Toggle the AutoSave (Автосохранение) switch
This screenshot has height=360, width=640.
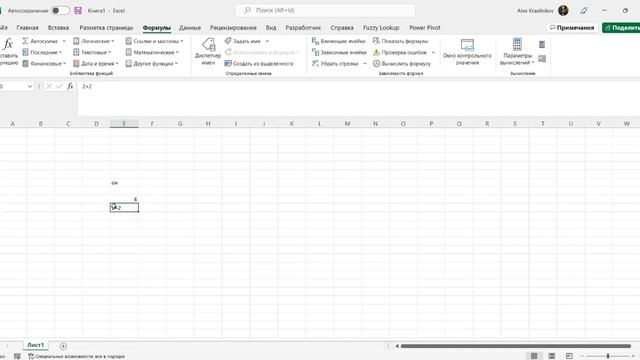(60, 11)
